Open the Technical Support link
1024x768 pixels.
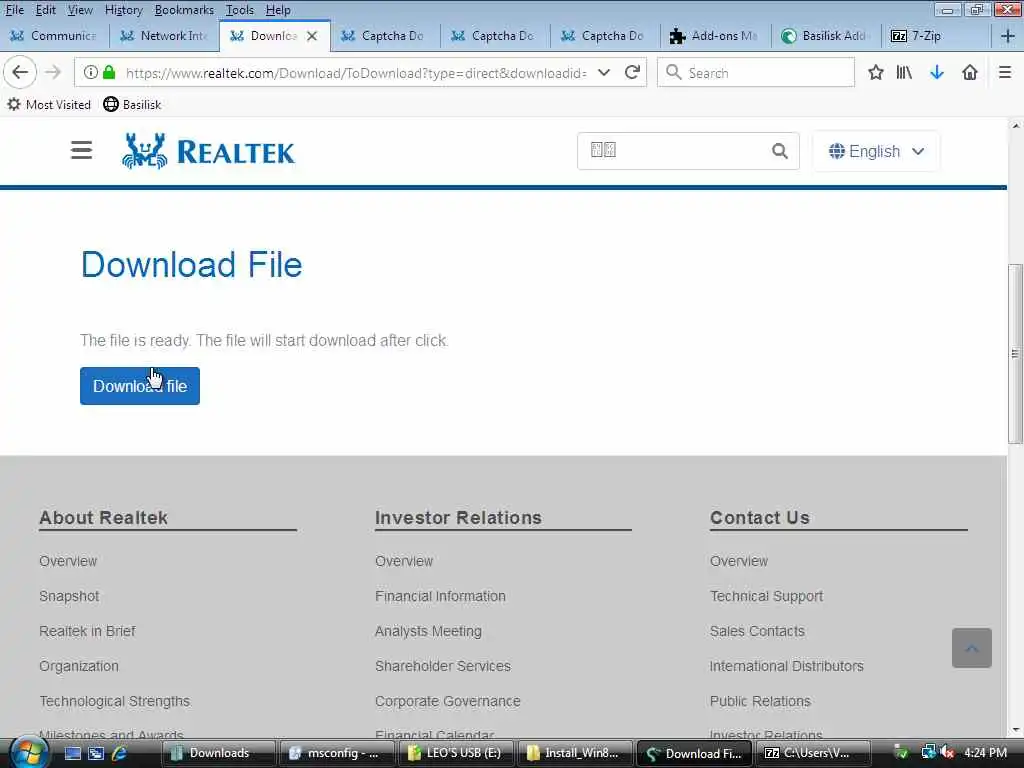pos(766,596)
